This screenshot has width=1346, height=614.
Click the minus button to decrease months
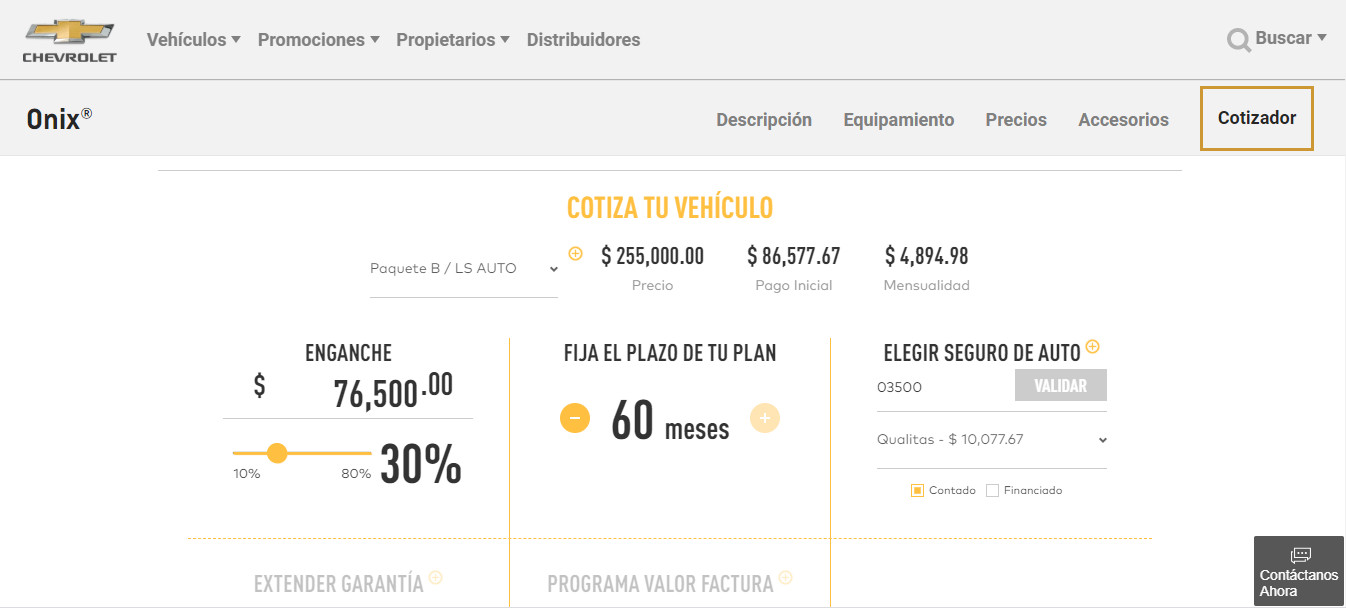(x=575, y=418)
